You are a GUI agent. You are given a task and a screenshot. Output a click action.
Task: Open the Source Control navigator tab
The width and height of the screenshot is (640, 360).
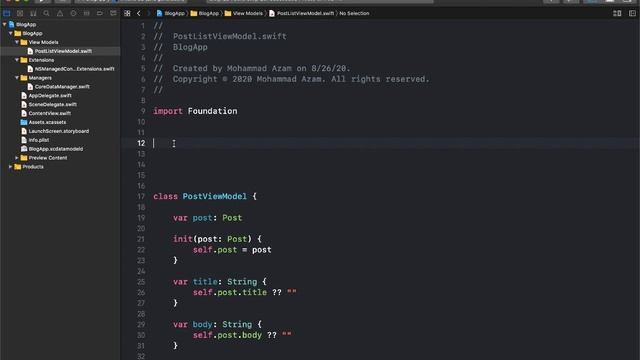[20, 13]
